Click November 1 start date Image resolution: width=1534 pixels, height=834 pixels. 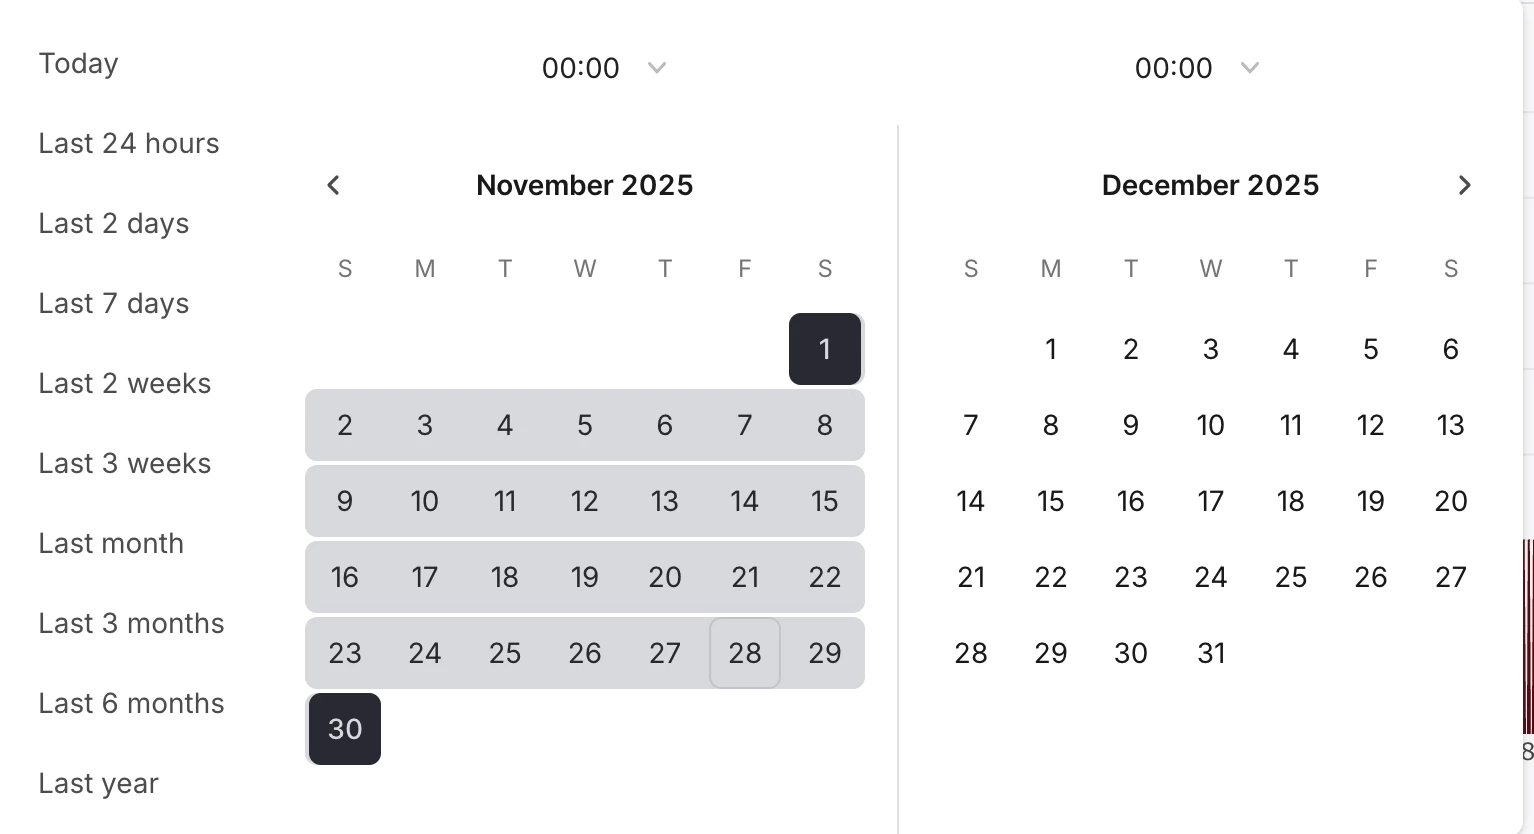coord(825,349)
